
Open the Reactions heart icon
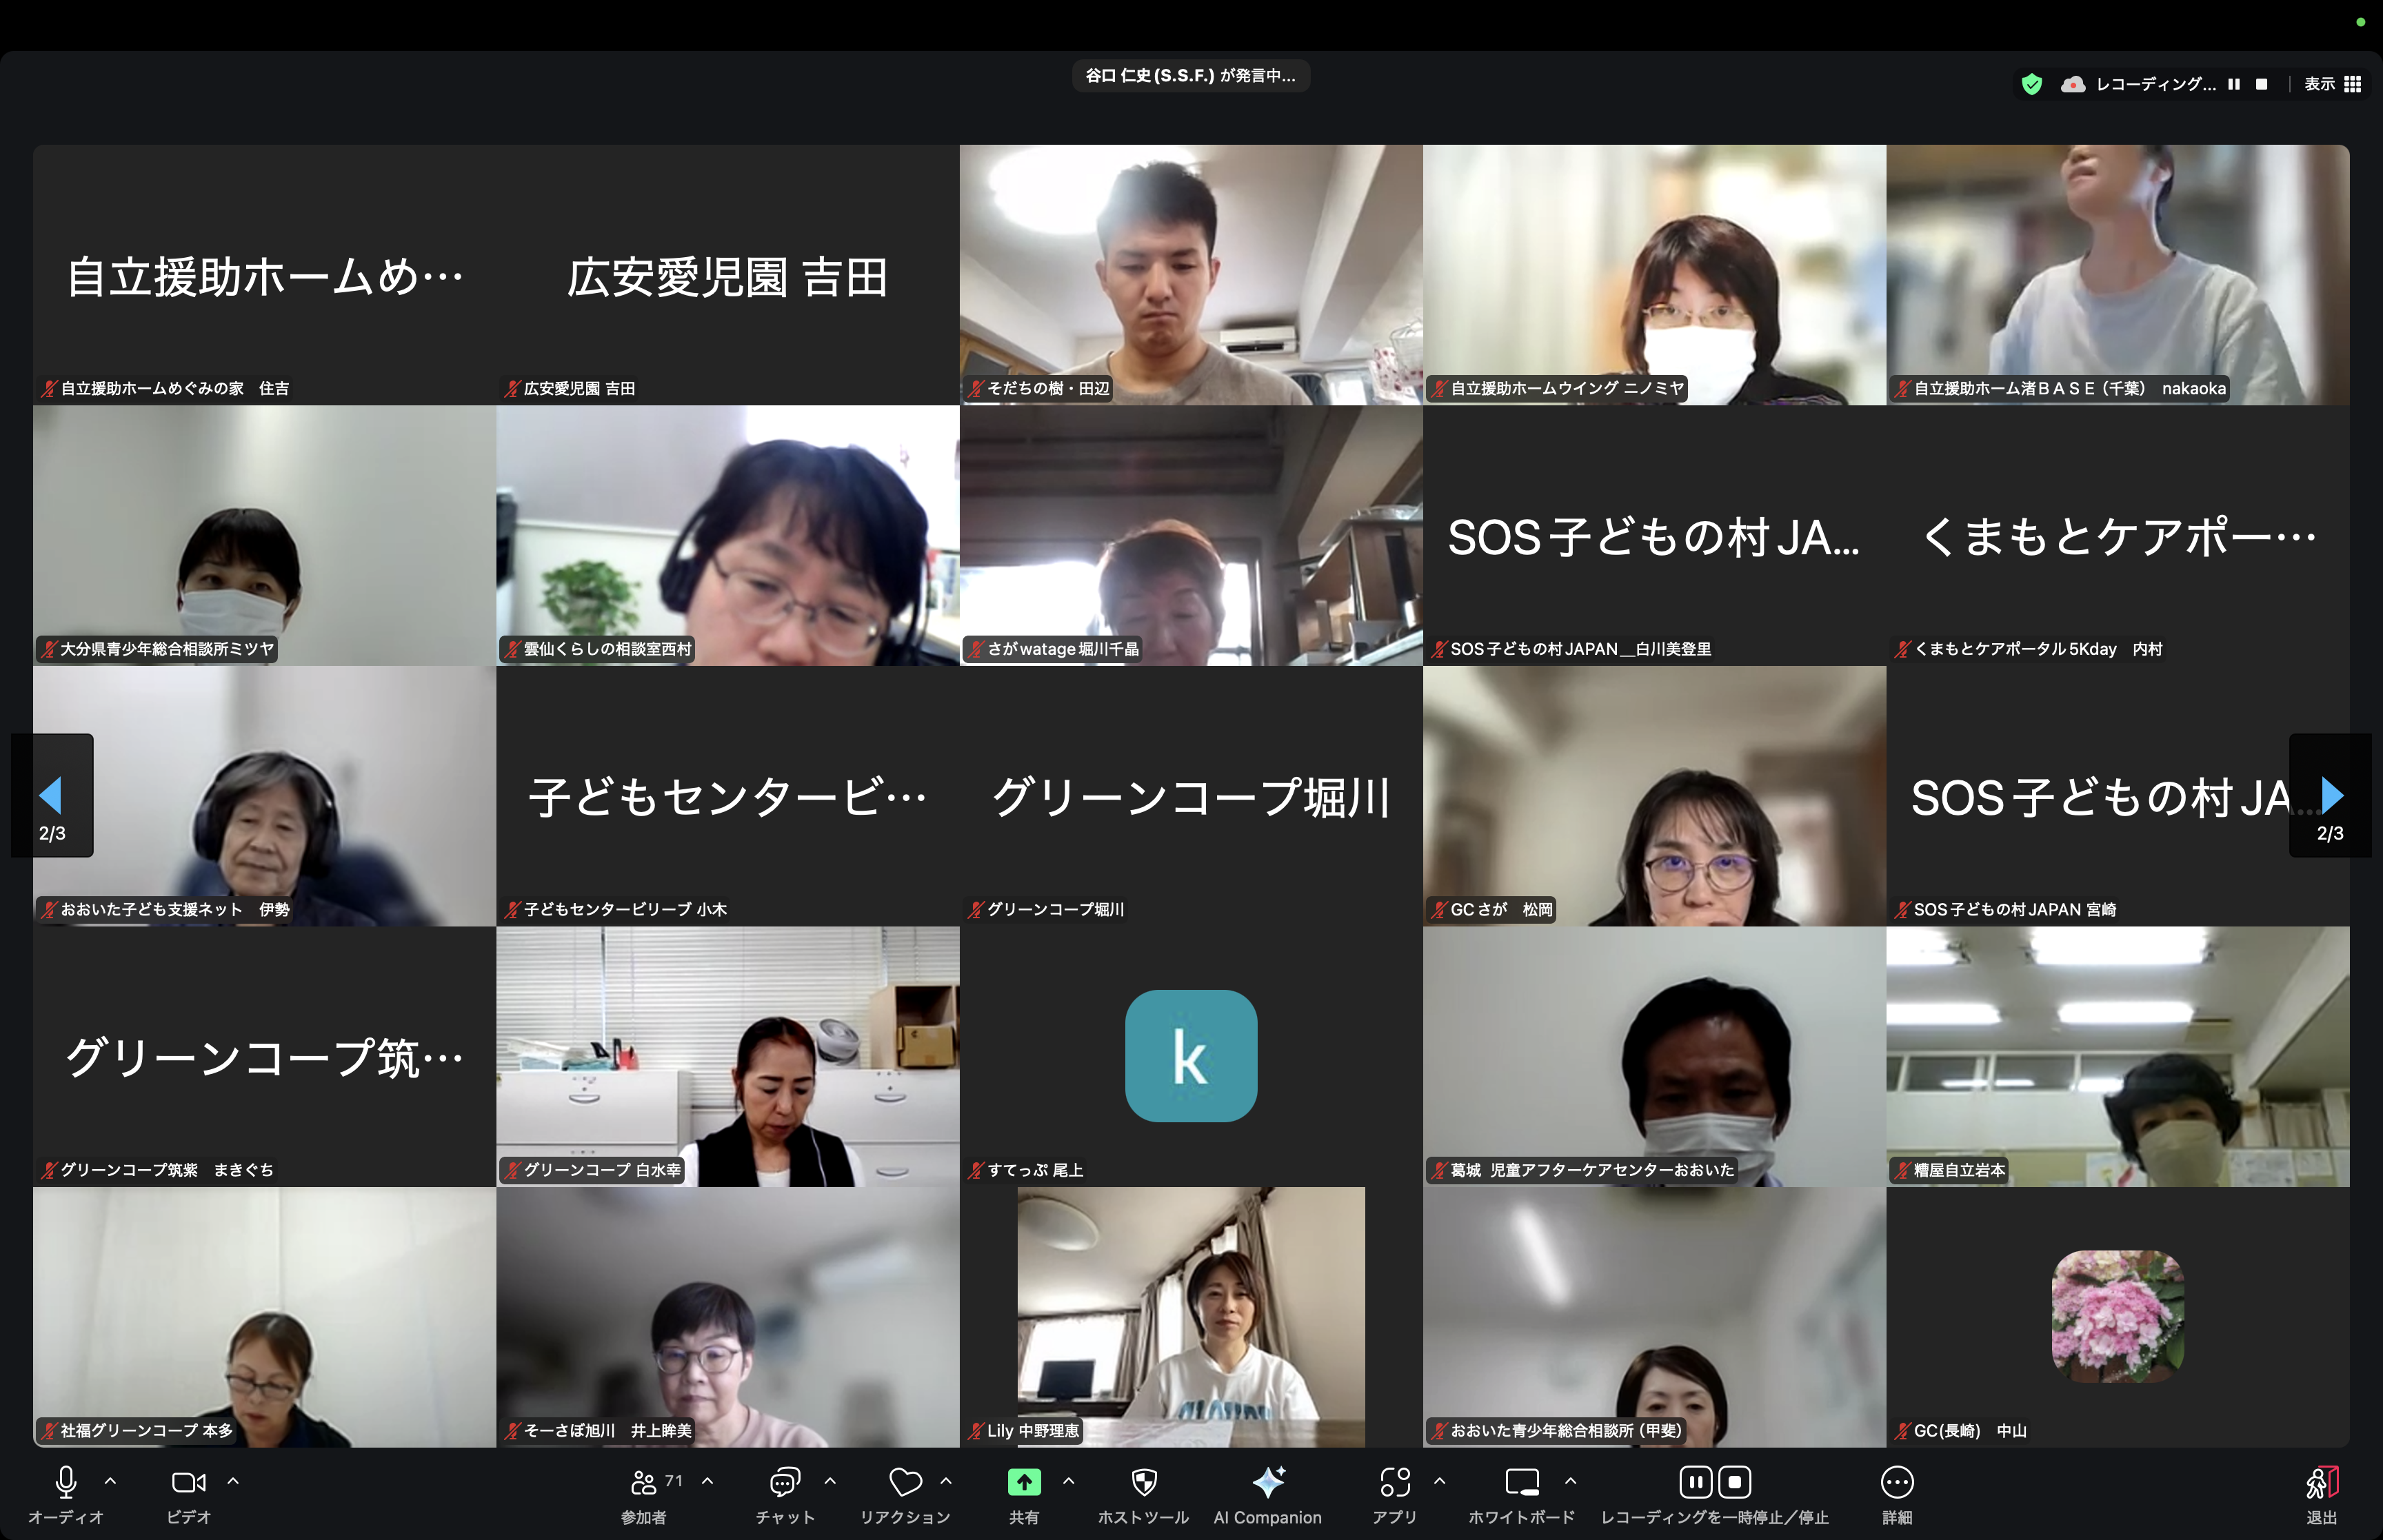point(905,1482)
